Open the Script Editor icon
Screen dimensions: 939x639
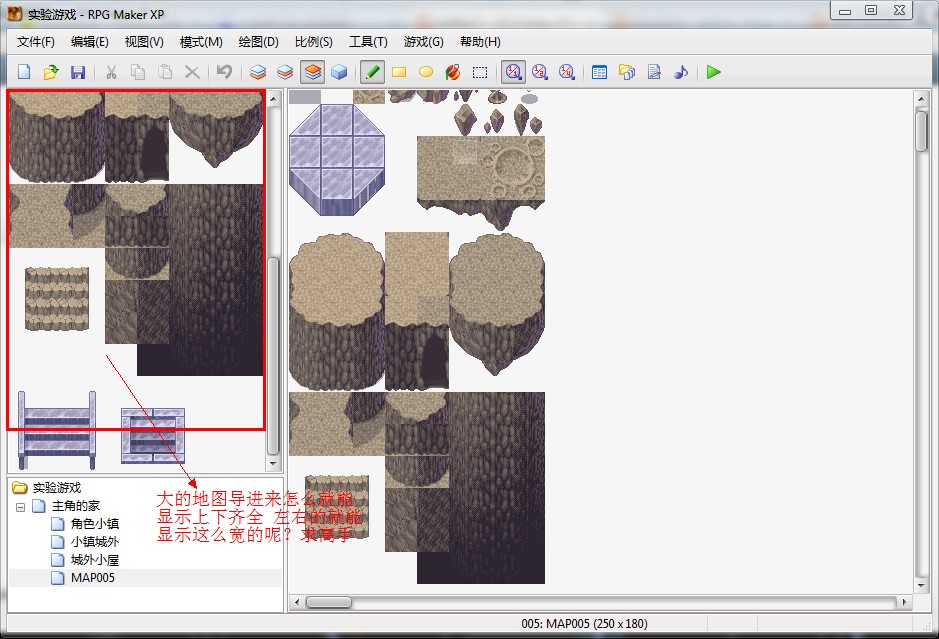tap(654, 72)
